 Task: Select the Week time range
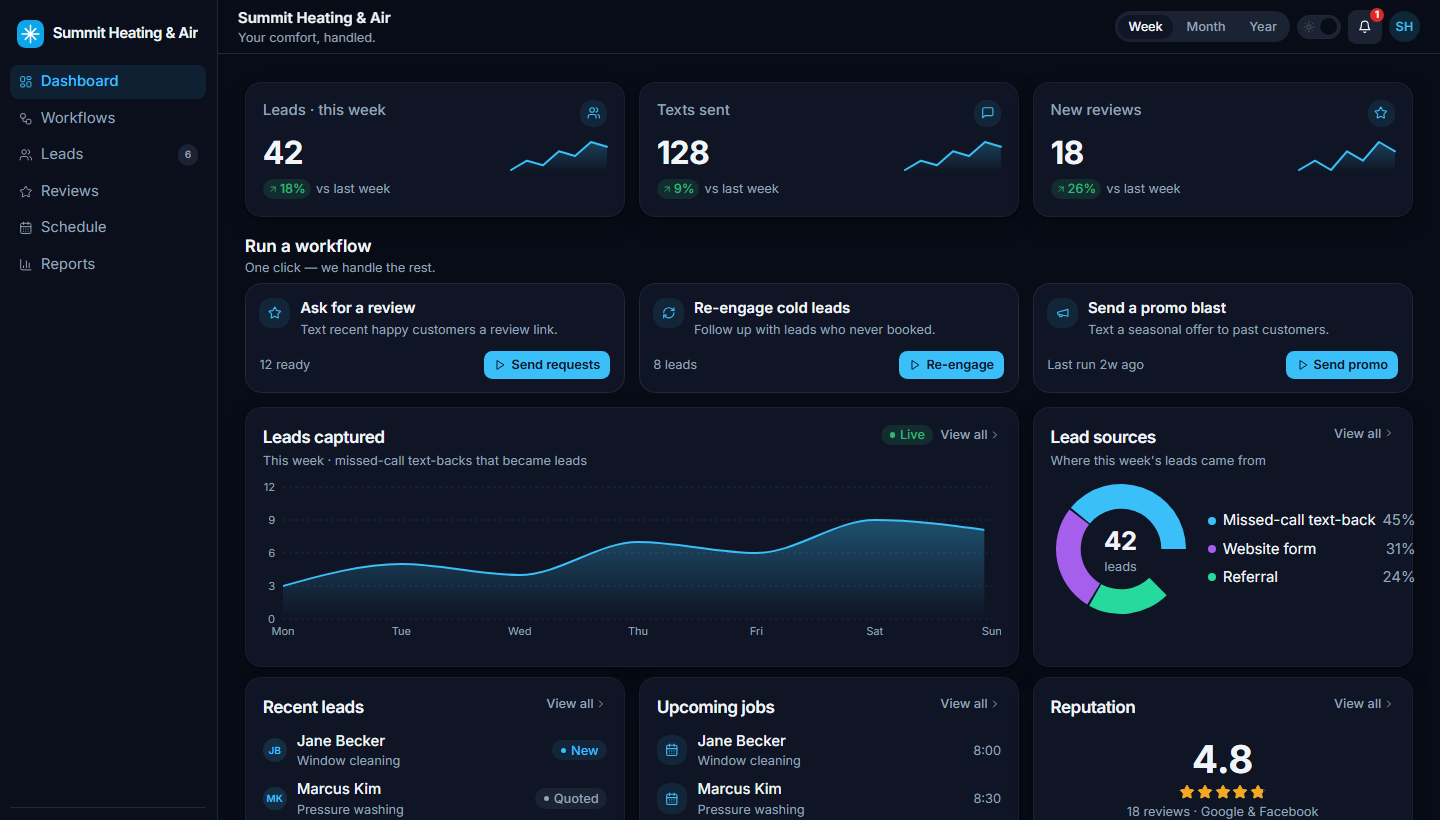click(x=1145, y=27)
